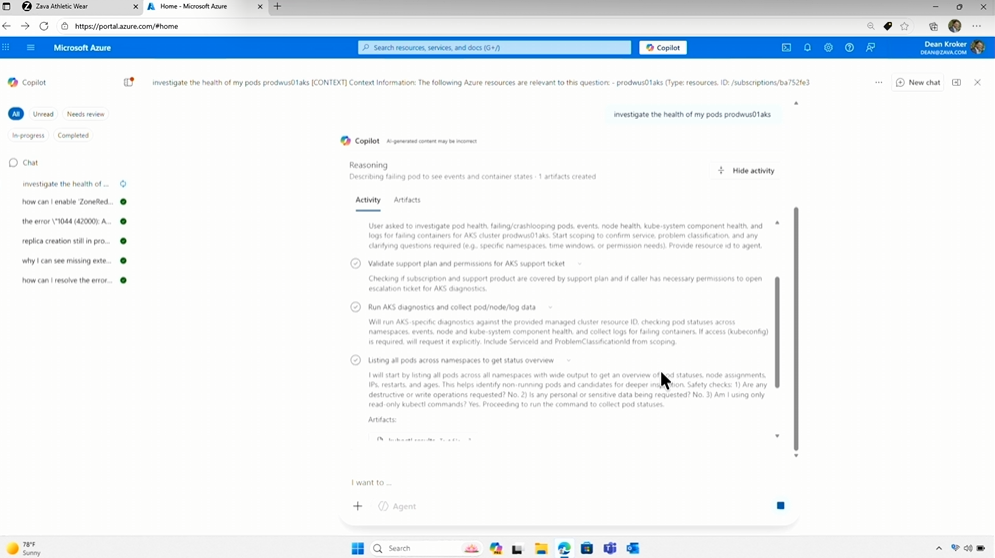Select the In-progress filter chip
Image resolution: width=995 pixels, height=558 pixels.
coord(28,135)
